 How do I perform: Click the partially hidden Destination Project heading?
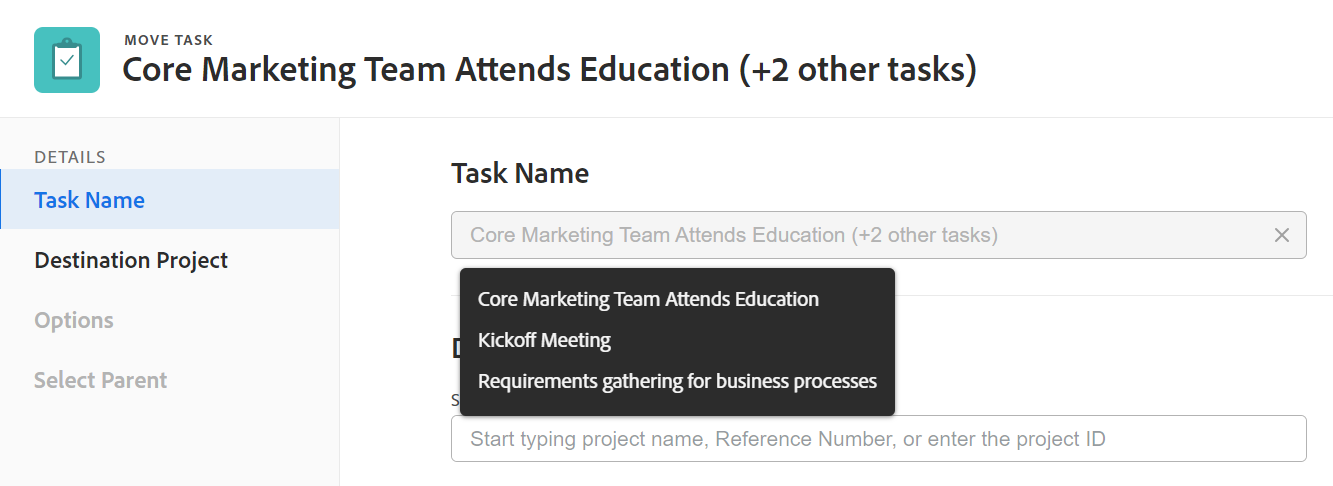pyautogui.click(x=455, y=348)
